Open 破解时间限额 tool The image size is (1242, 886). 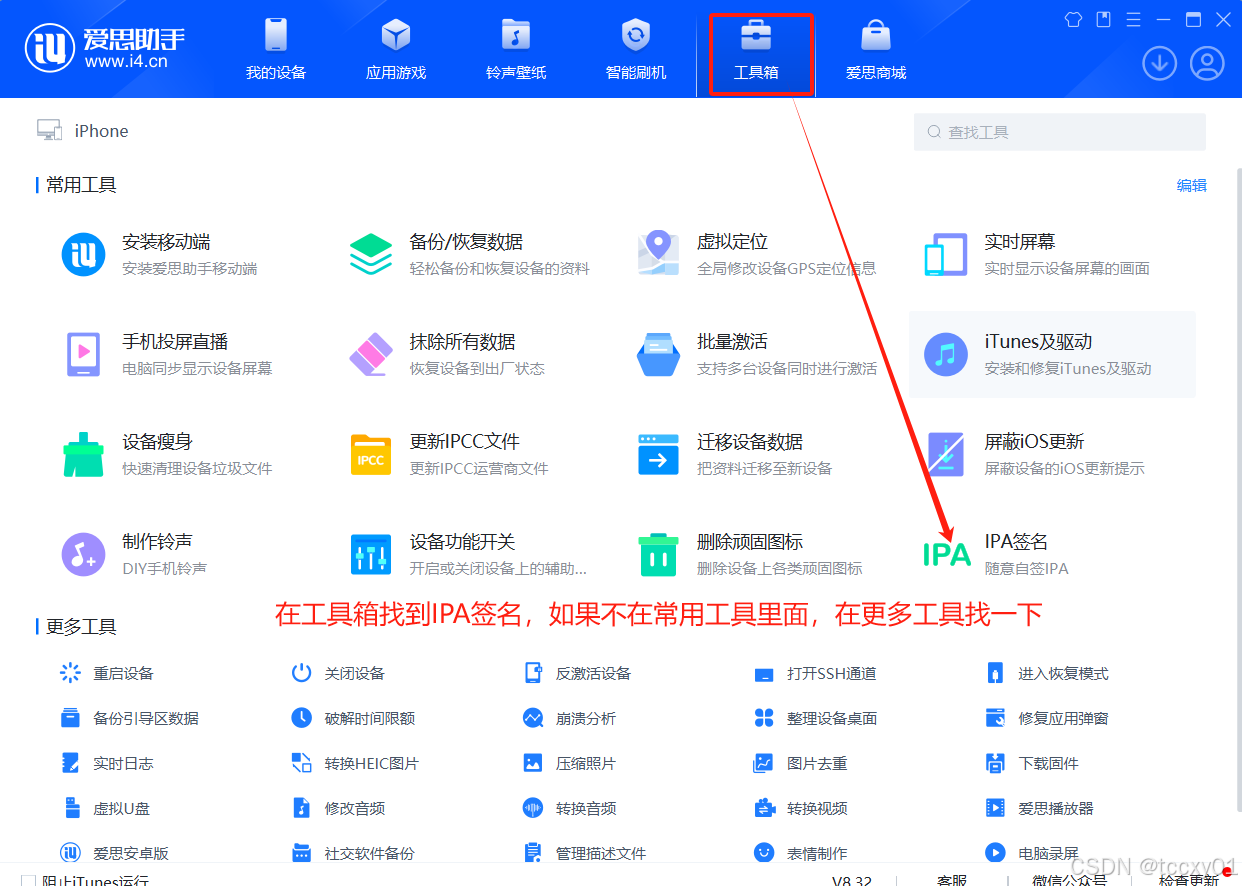[x=354, y=718]
